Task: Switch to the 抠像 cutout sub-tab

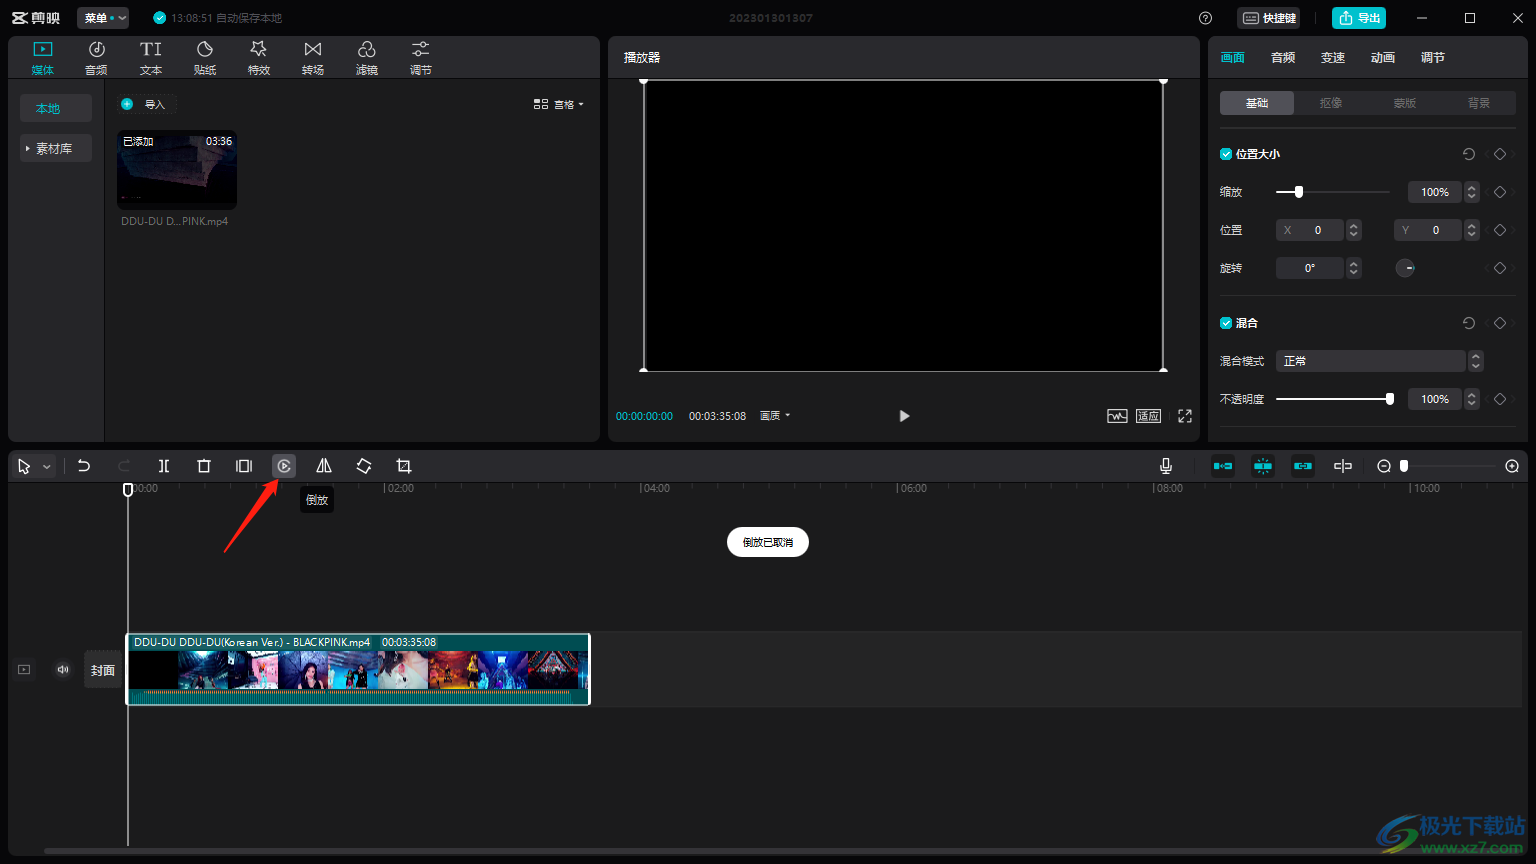Action: (1331, 103)
